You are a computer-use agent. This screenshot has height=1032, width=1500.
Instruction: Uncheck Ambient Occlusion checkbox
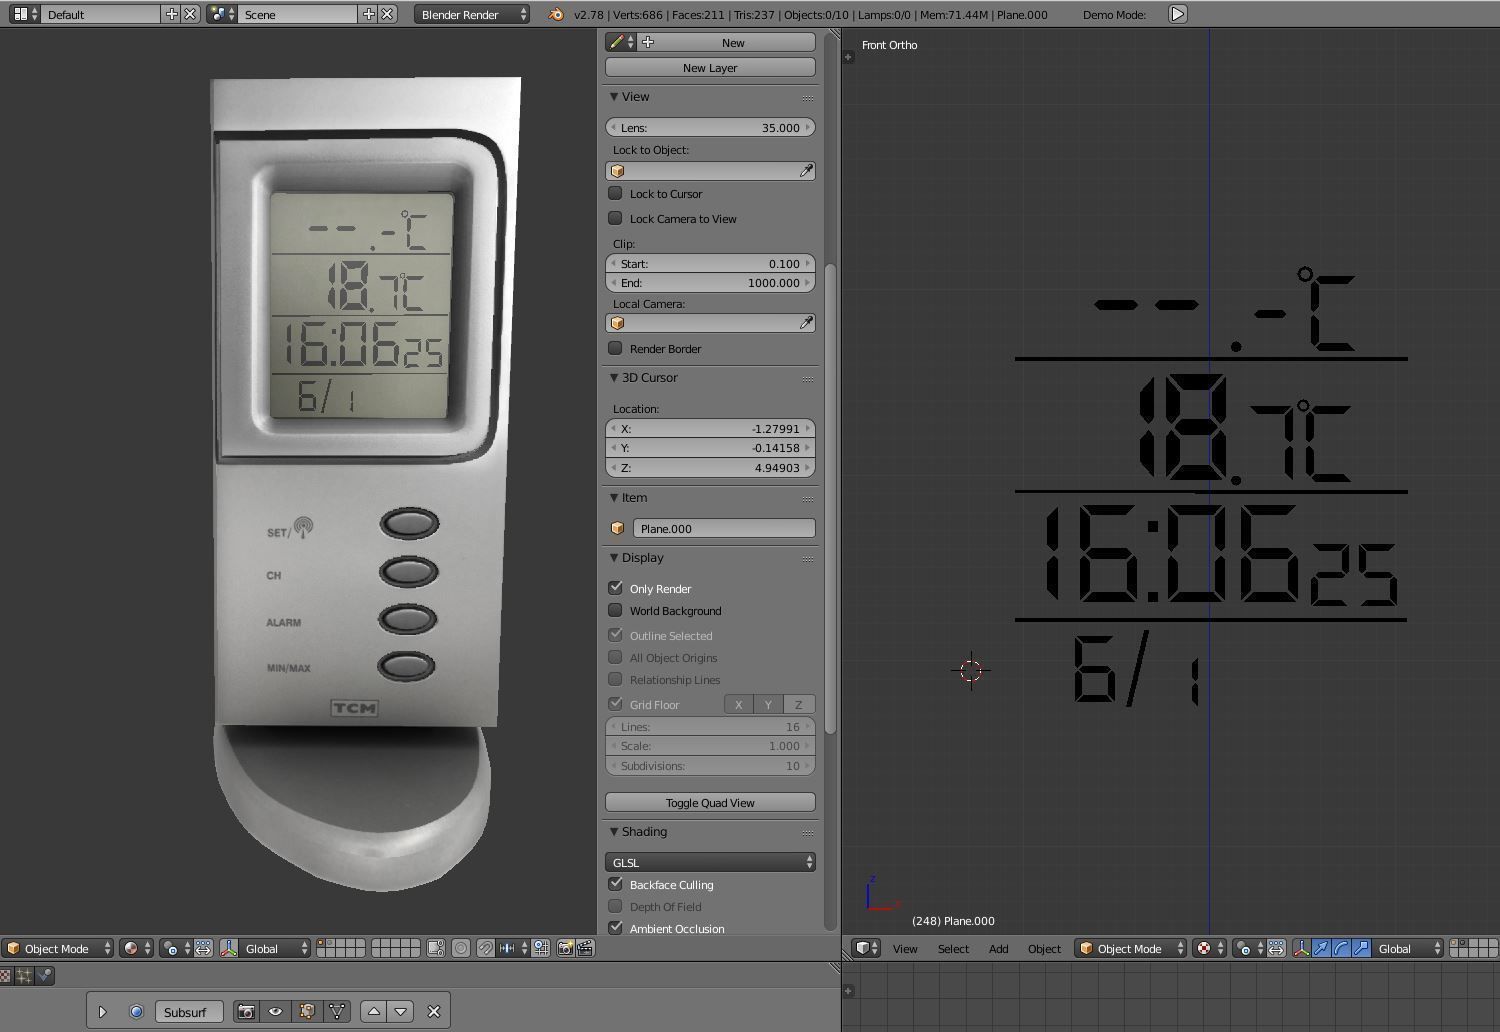[x=615, y=928]
